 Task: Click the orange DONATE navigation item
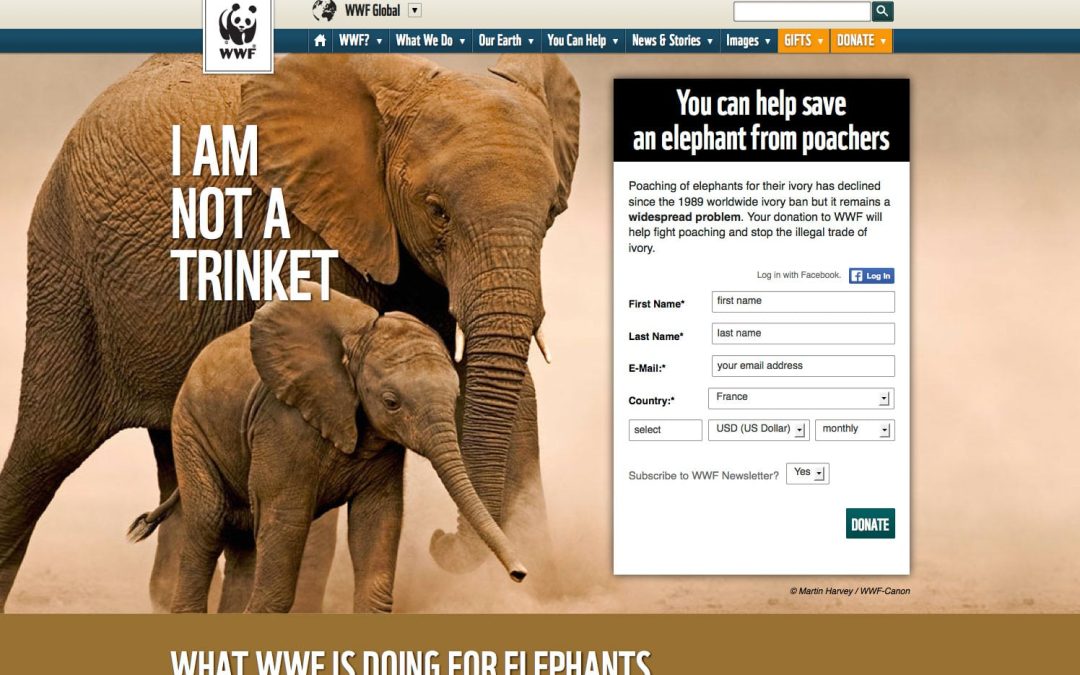(x=861, y=41)
